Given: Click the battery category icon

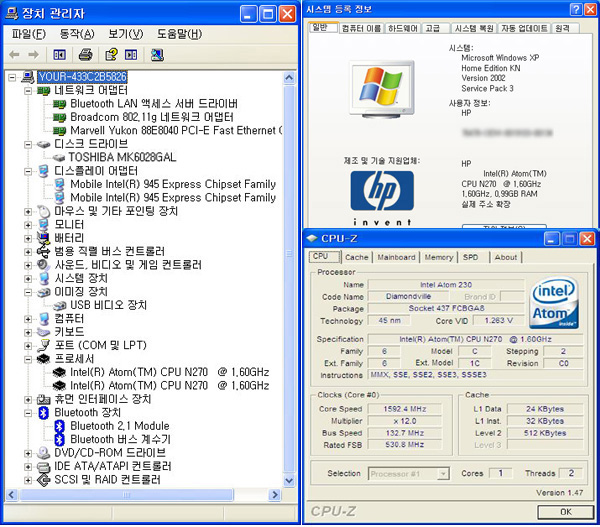Looking at the screenshot, I should tap(44, 238).
